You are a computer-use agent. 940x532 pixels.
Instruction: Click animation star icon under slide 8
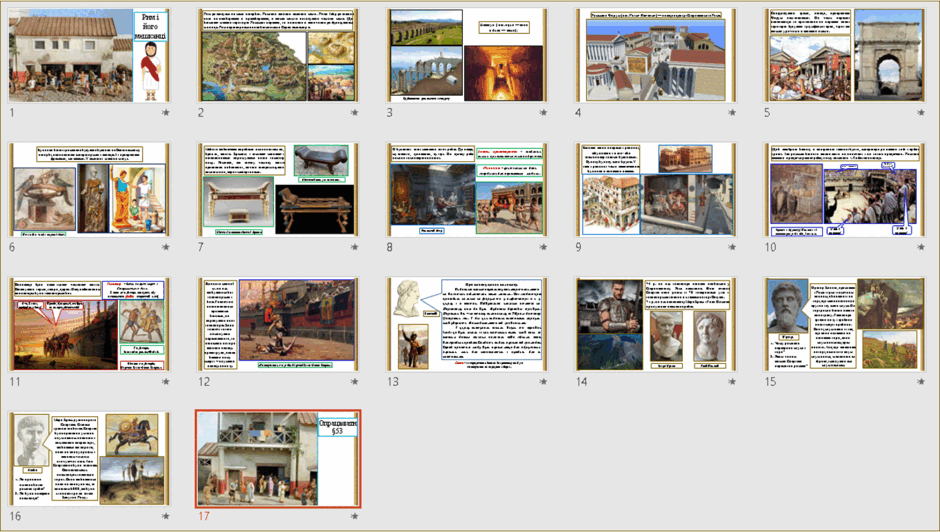pyautogui.click(x=543, y=247)
